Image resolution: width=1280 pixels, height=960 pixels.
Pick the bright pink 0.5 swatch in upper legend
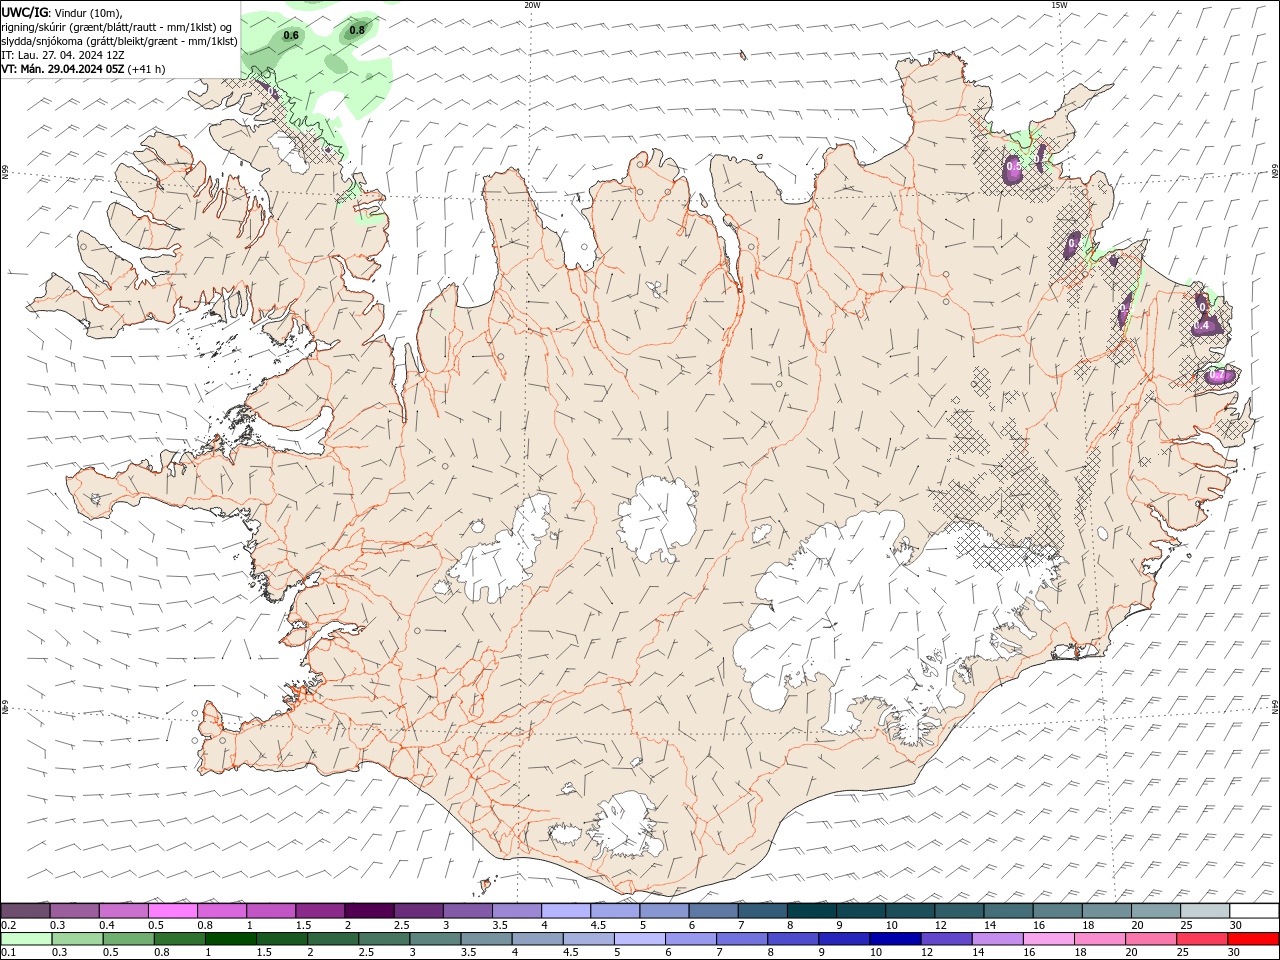click(x=173, y=910)
